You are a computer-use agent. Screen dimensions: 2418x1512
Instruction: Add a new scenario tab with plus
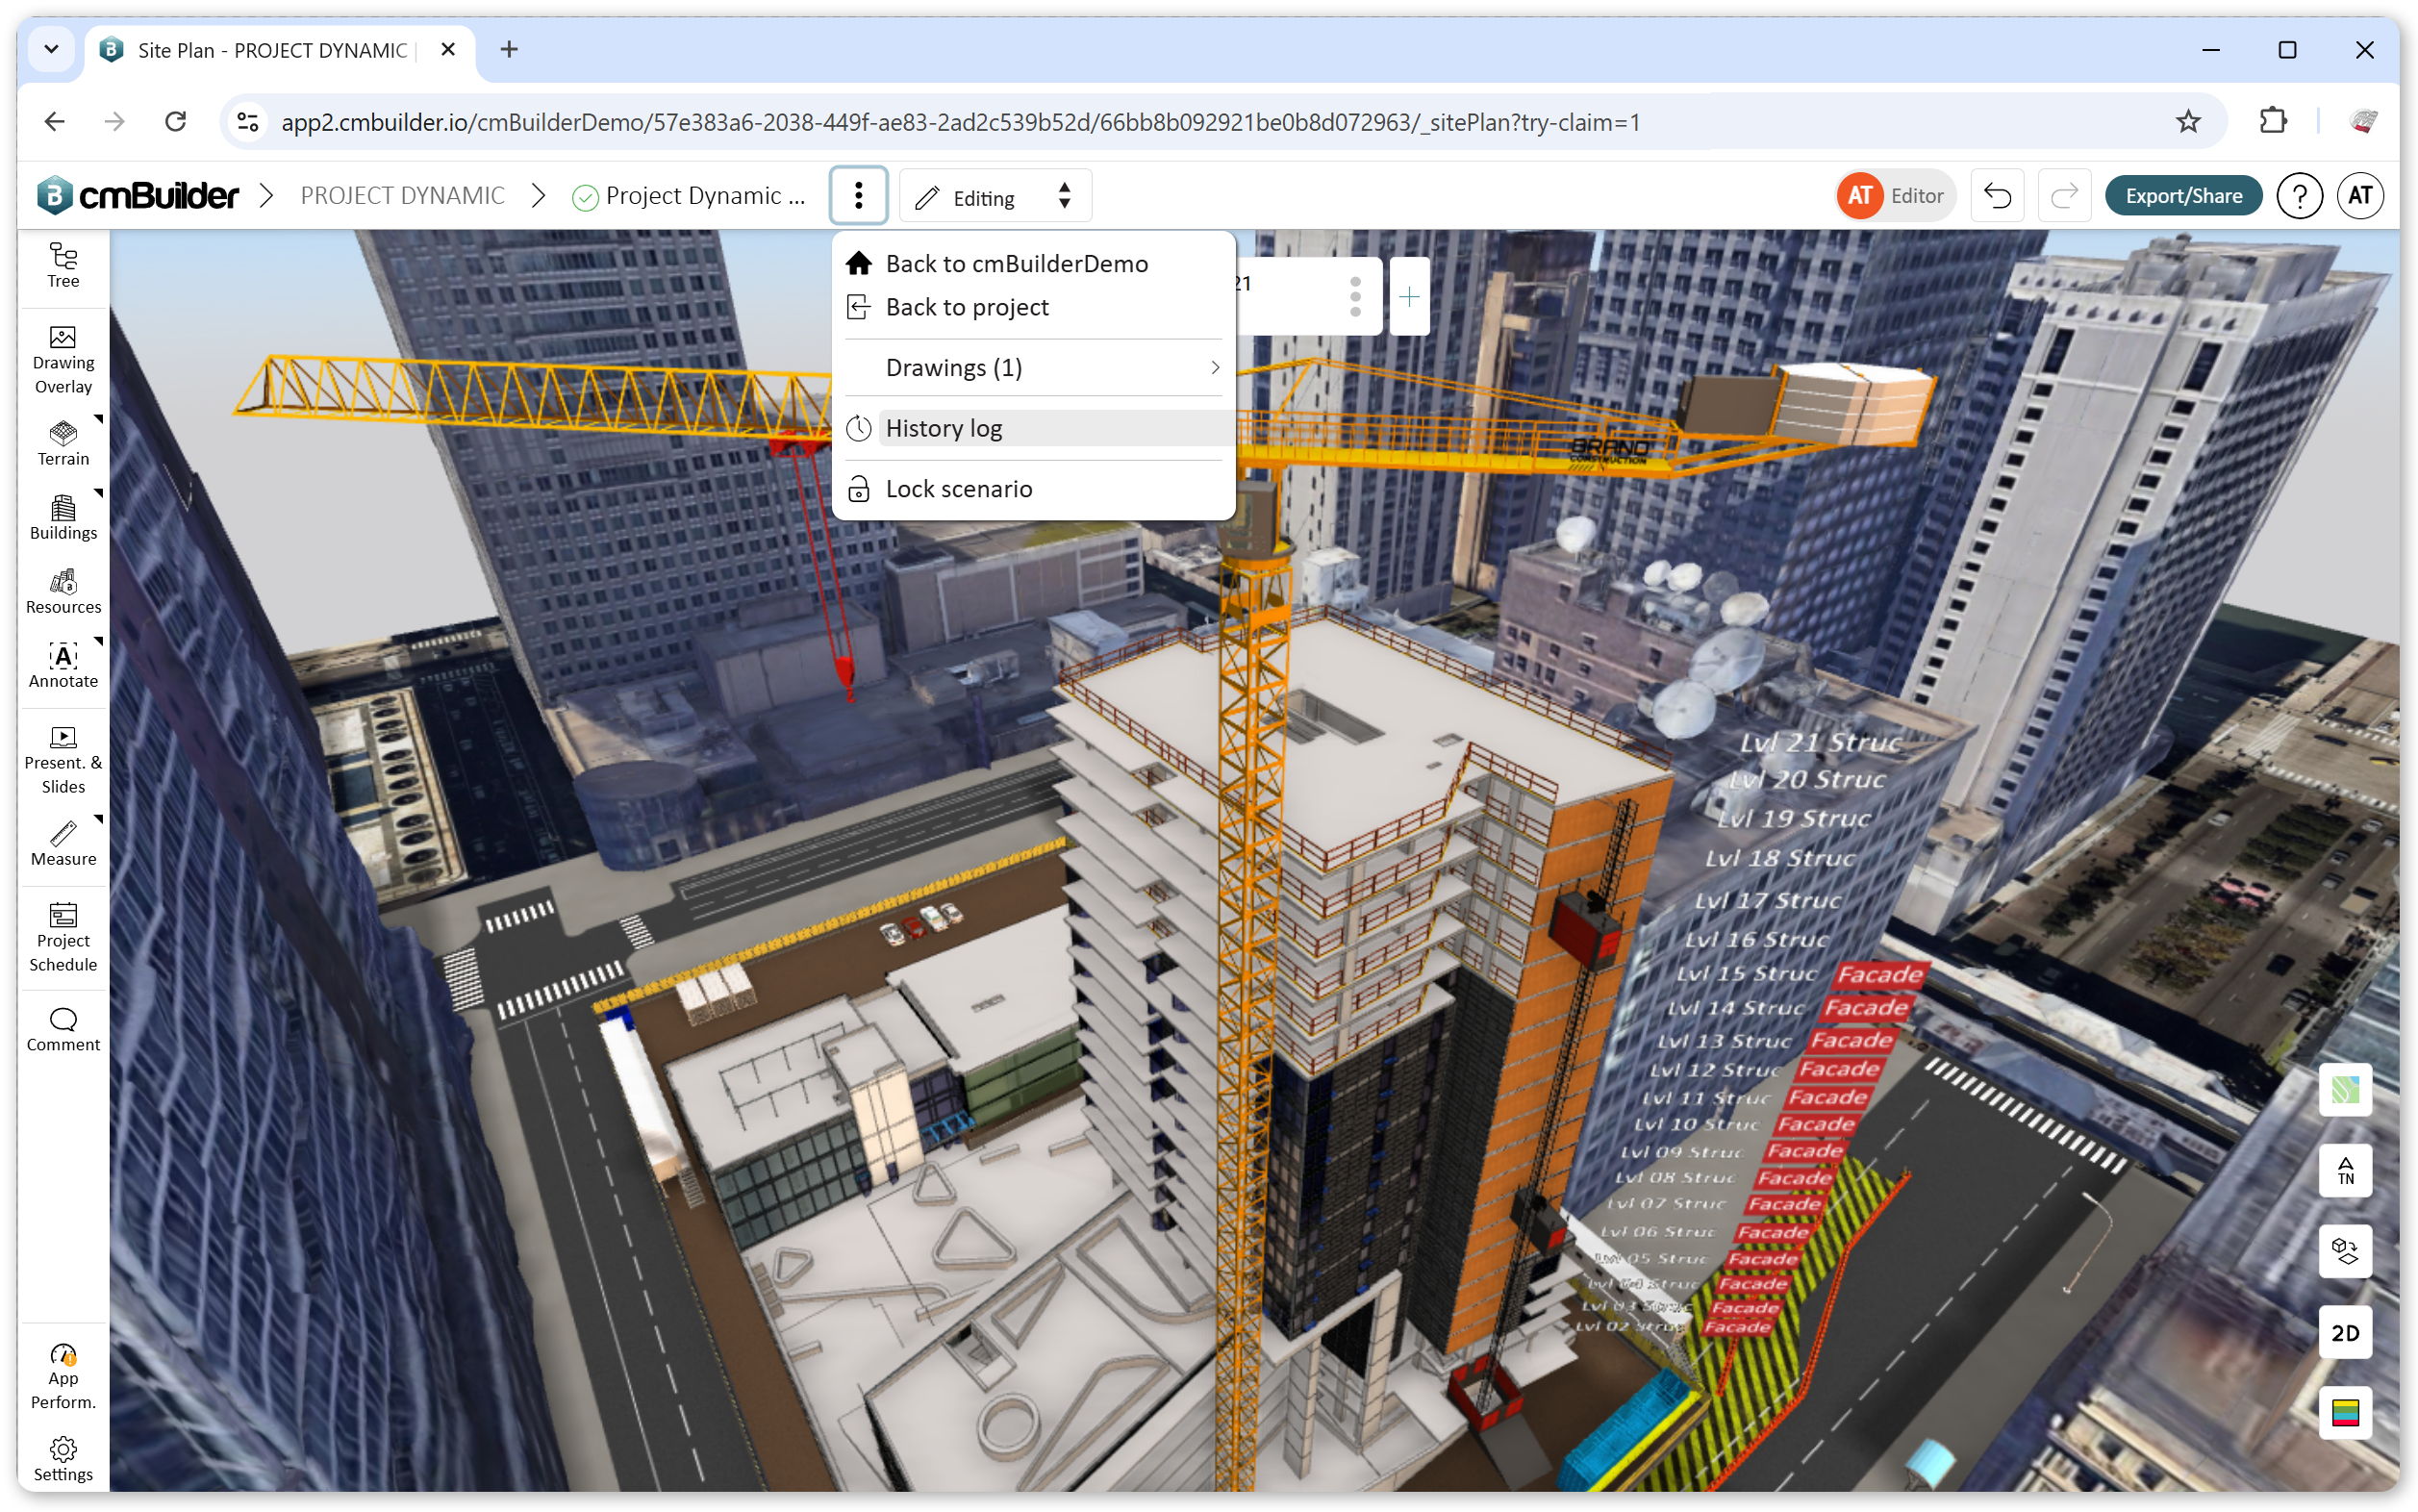1408,296
